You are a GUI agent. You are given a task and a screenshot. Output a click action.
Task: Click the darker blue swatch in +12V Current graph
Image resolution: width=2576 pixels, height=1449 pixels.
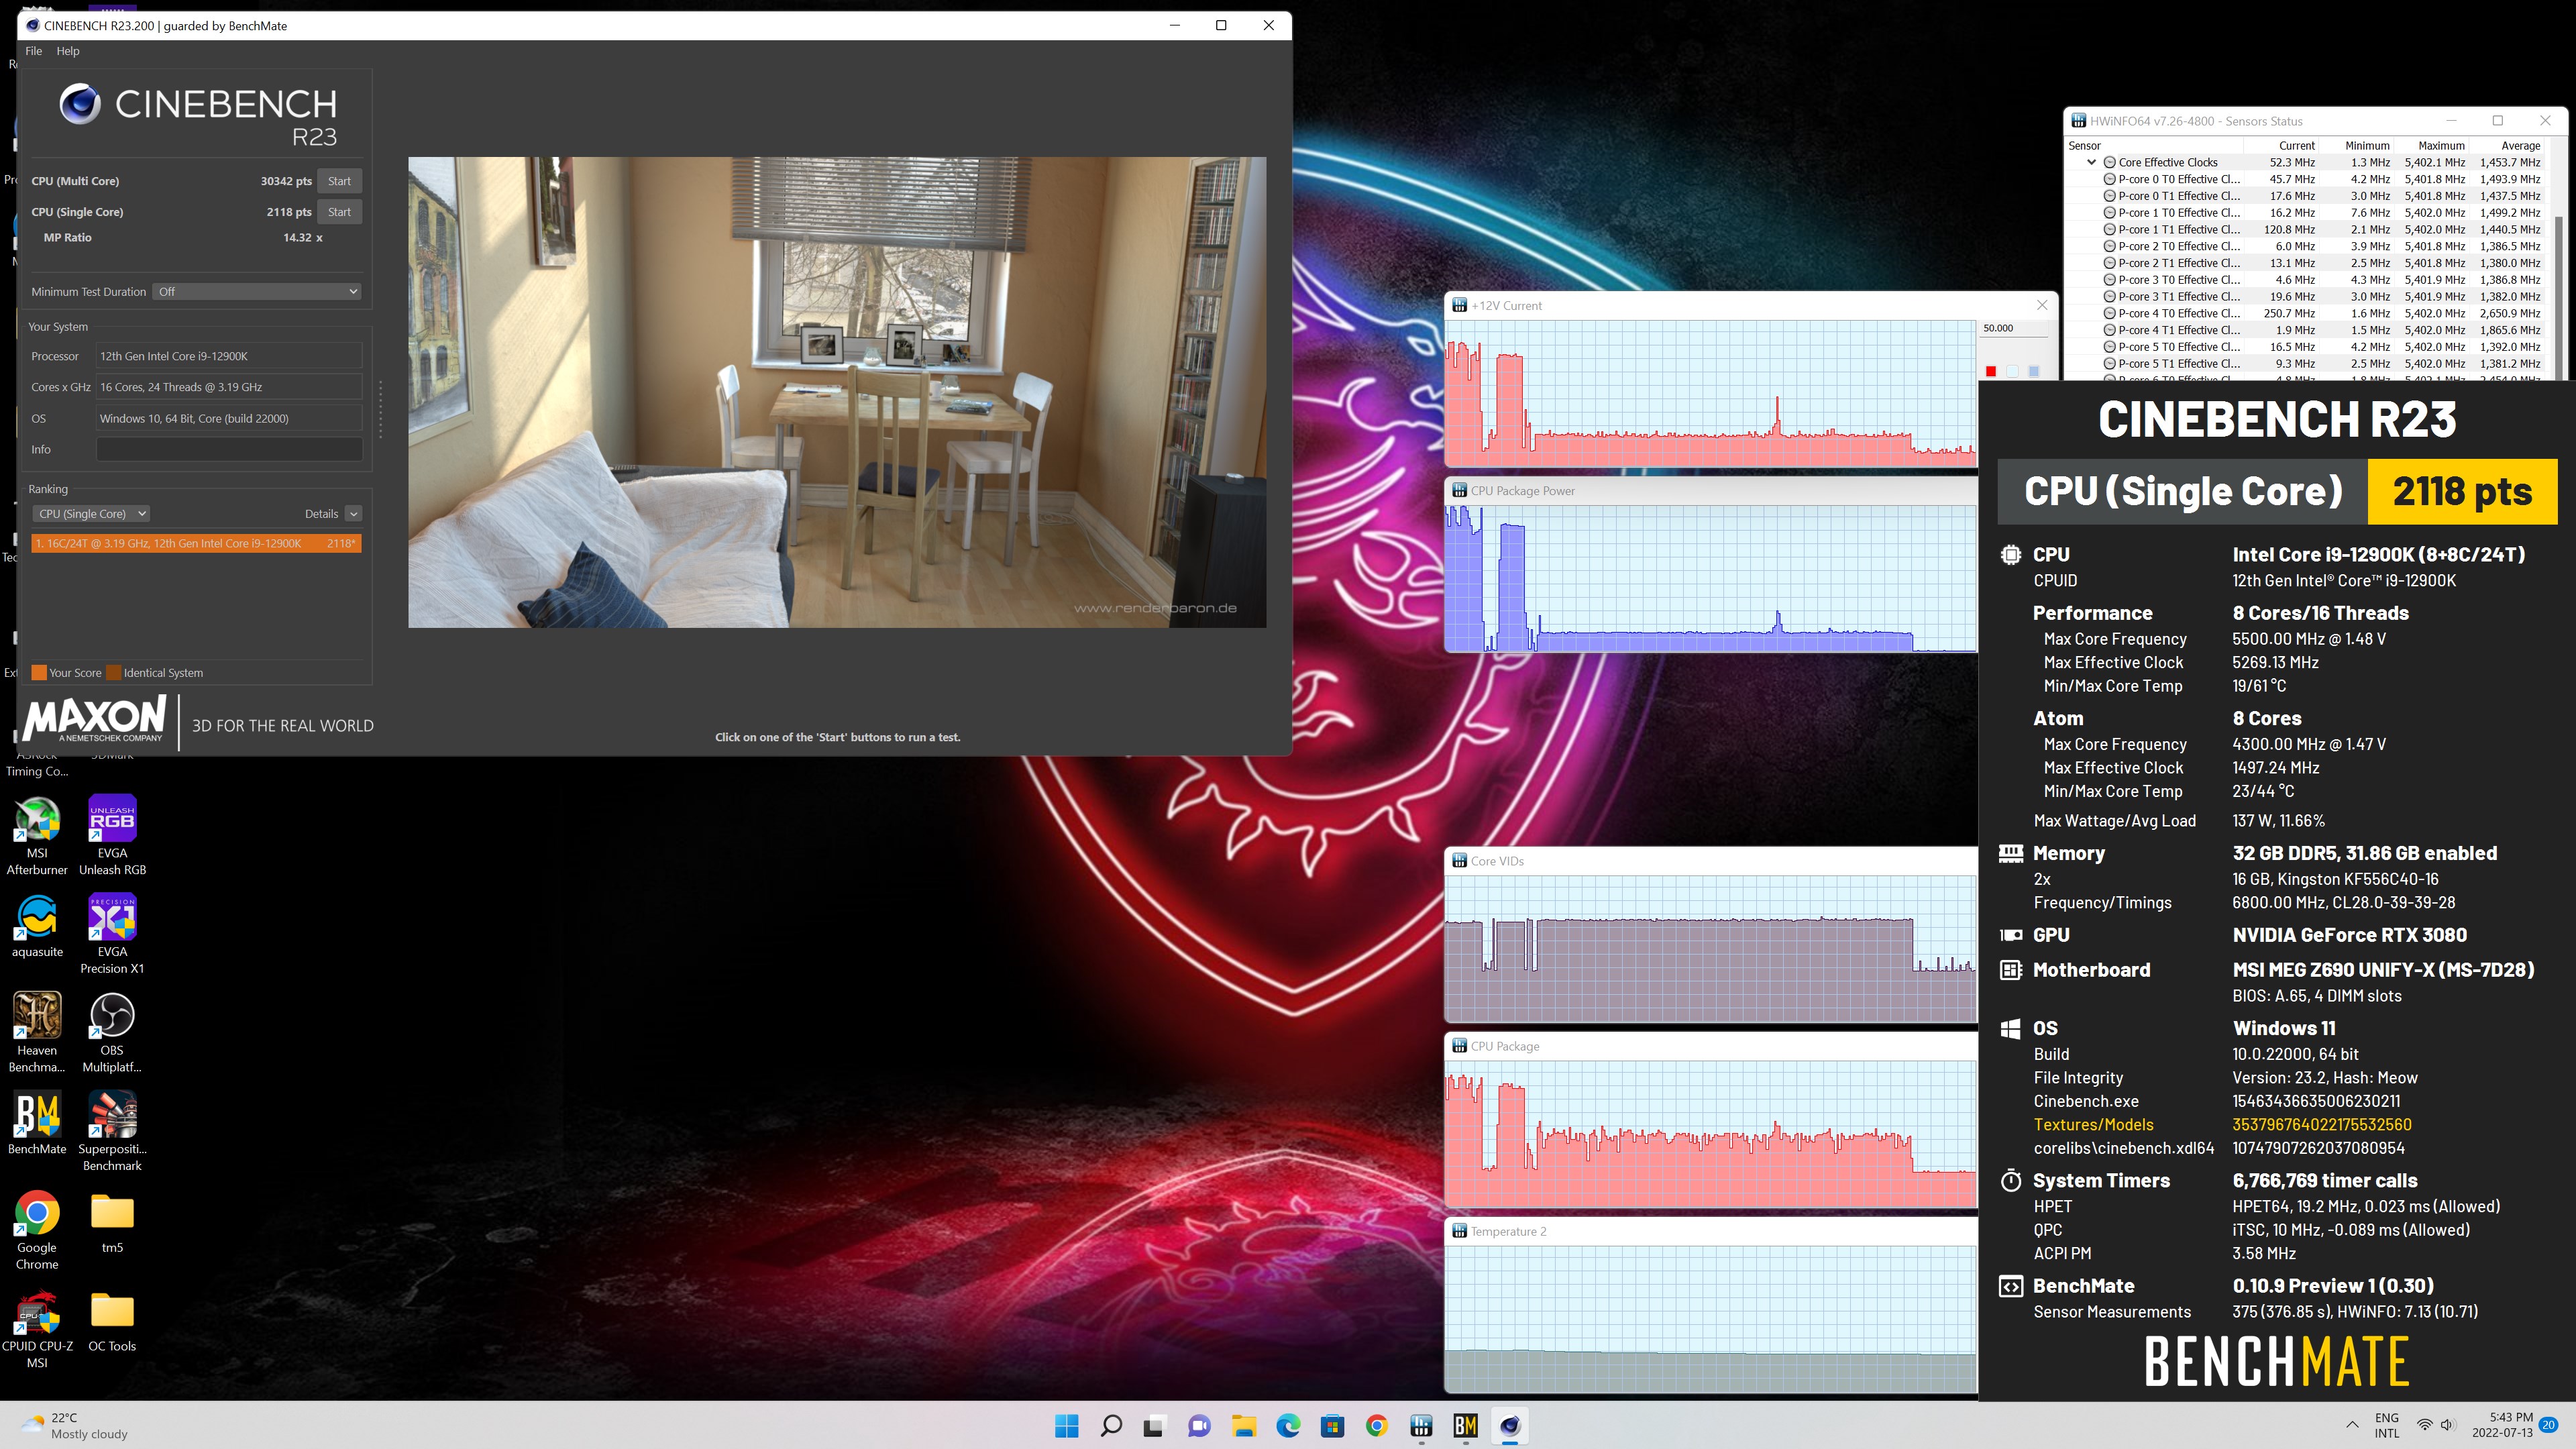coord(2033,372)
